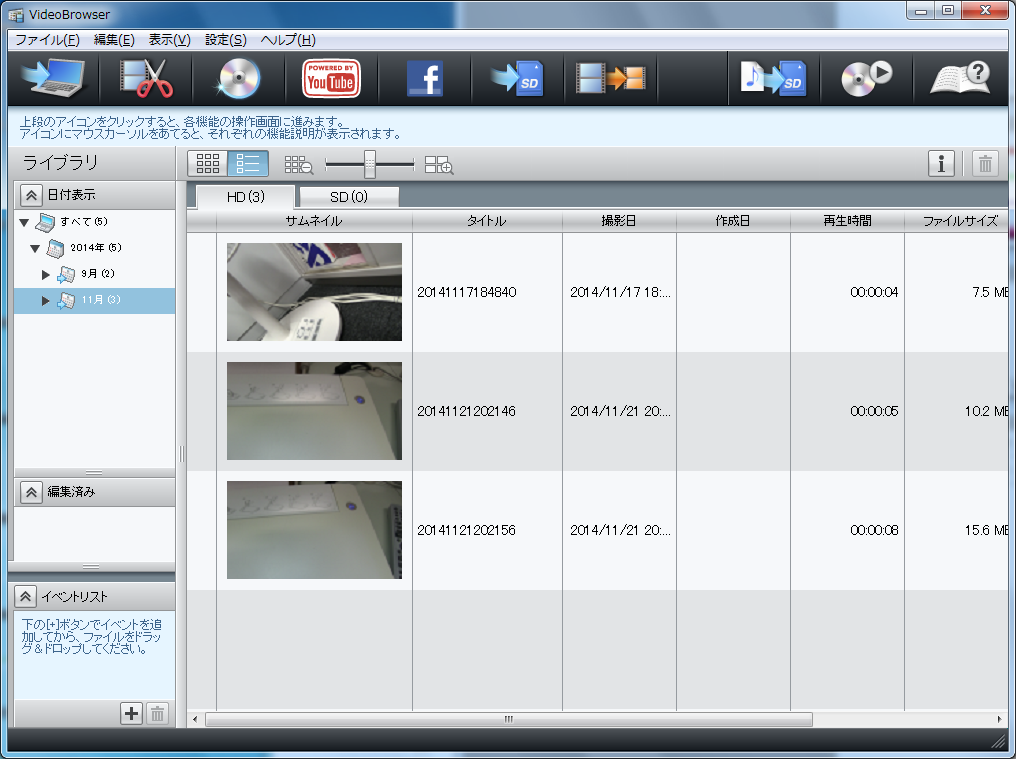
Task: Add an event with the plus button
Action: tap(132, 714)
